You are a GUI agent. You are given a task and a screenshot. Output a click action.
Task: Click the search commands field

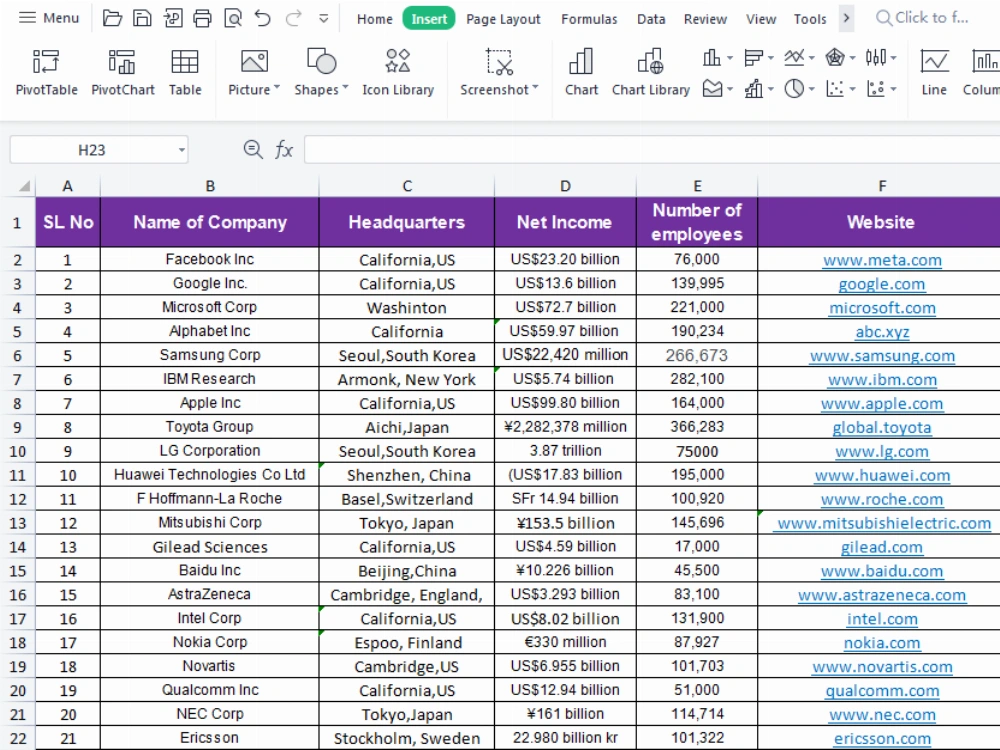click(924, 18)
